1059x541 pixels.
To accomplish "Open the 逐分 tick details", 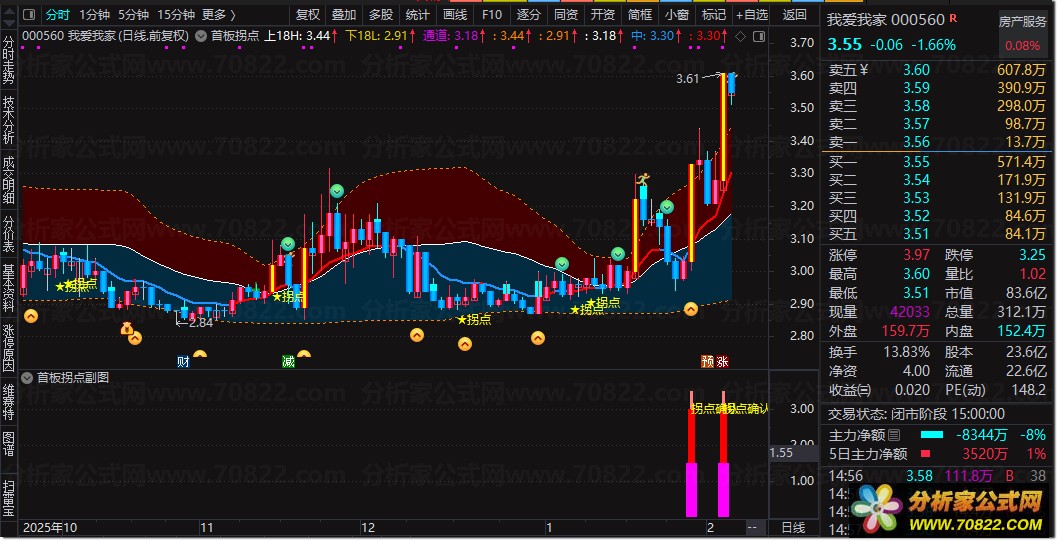I will point(528,14).
